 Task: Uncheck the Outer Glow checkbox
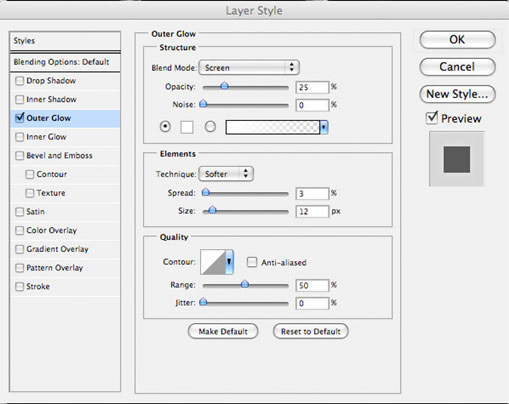[20, 118]
